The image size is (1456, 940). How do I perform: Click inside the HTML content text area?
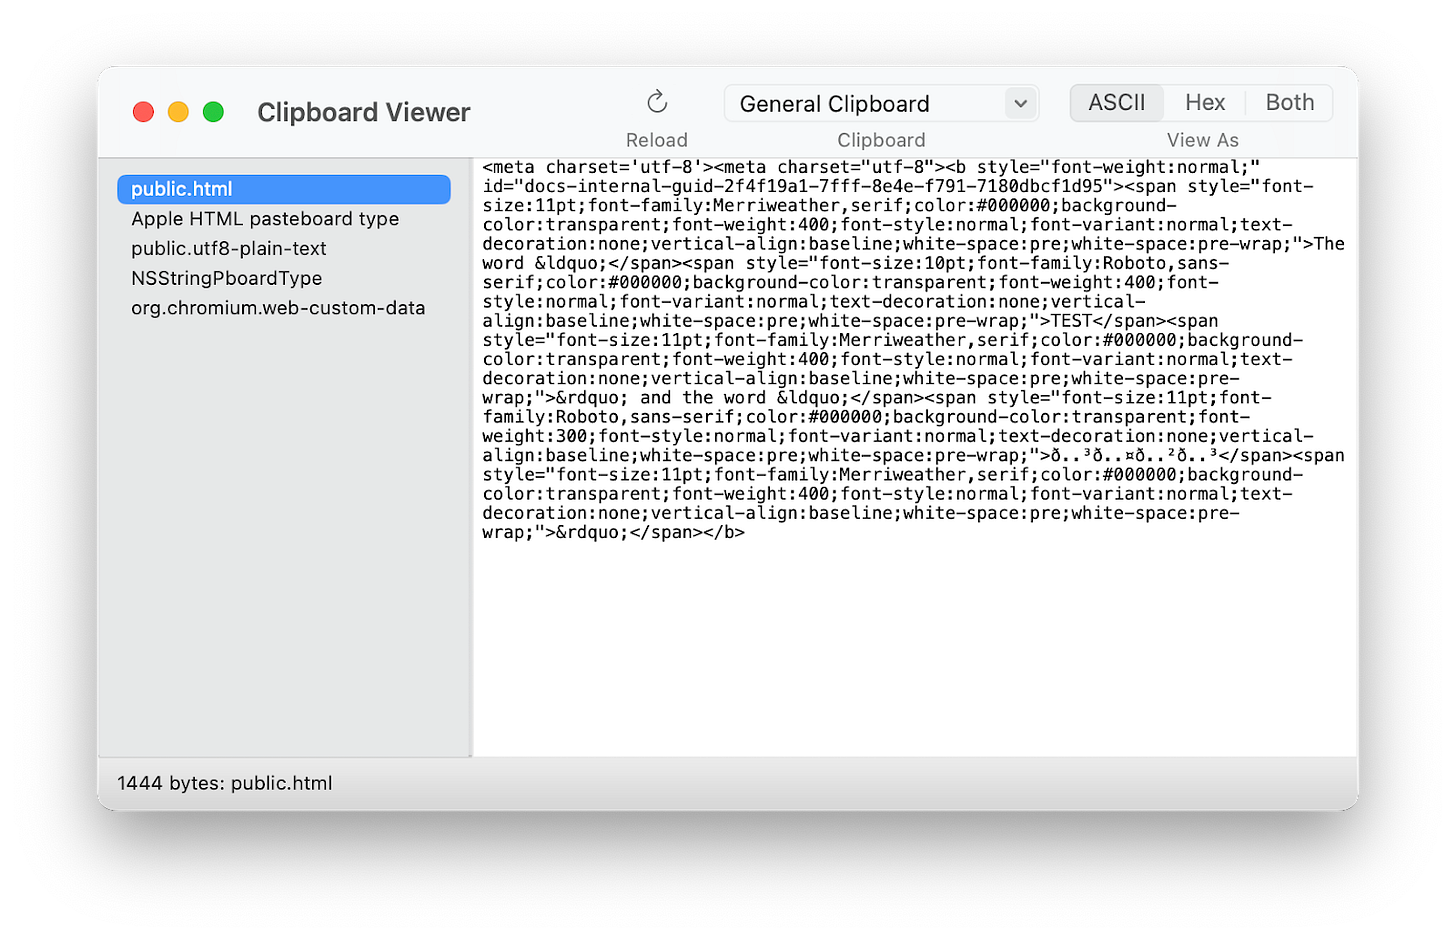(912, 640)
